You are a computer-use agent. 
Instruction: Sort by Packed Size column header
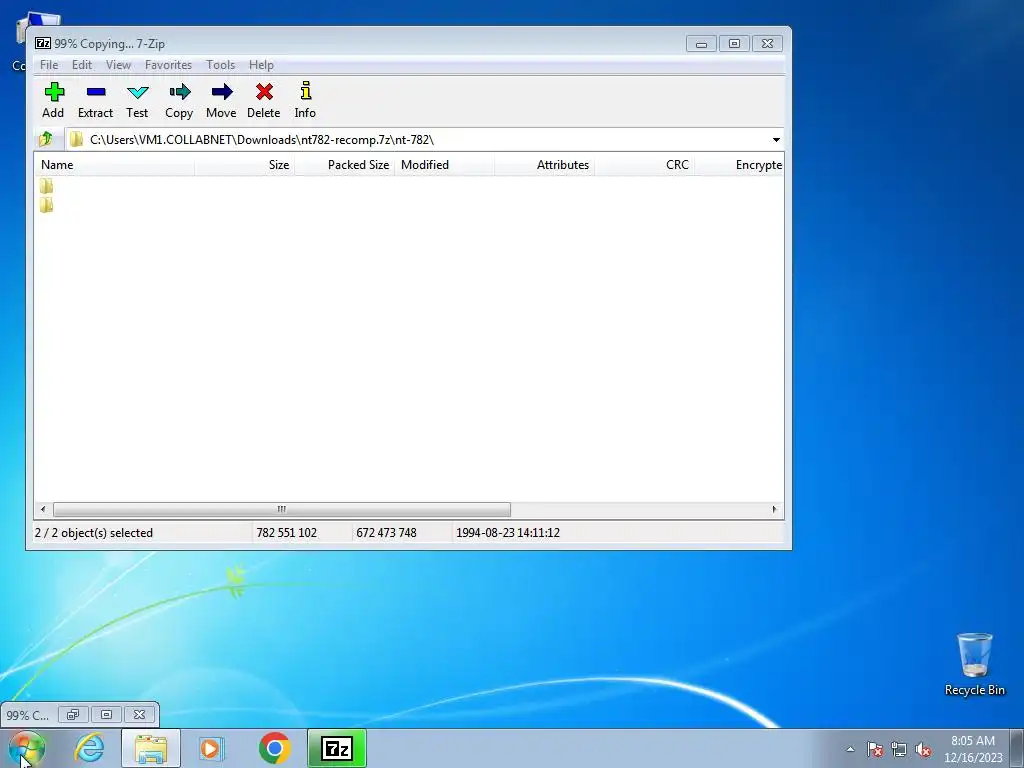[x=345, y=165]
